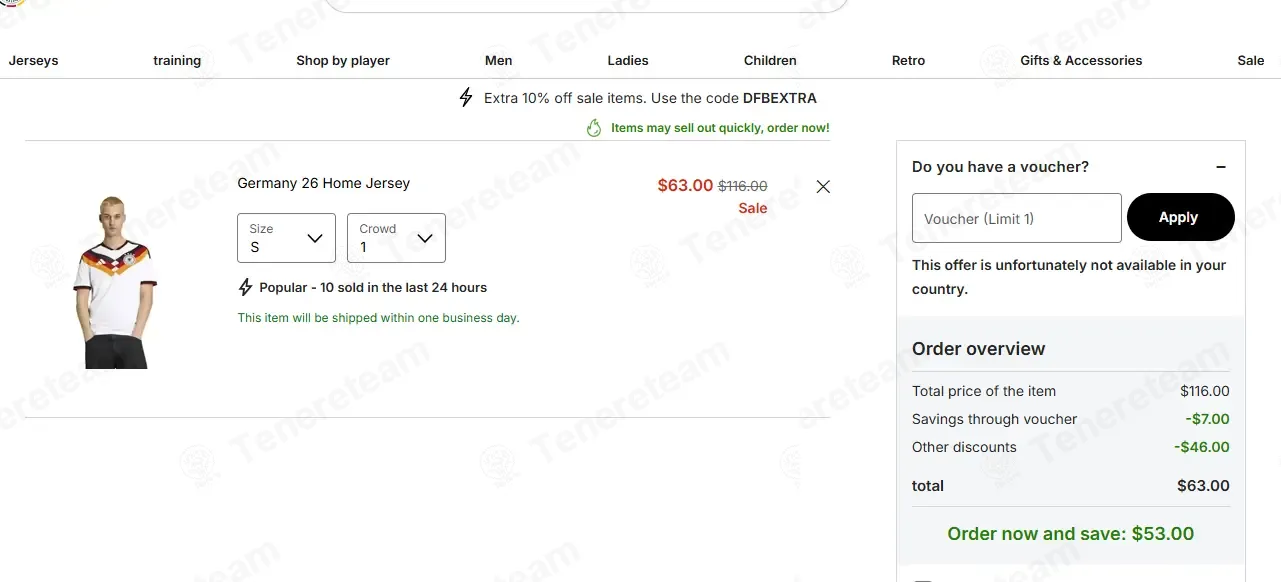Viewport: 1281px width, 582px height.
Task: Browse the Retro section
Action: [x=908, y=61]
